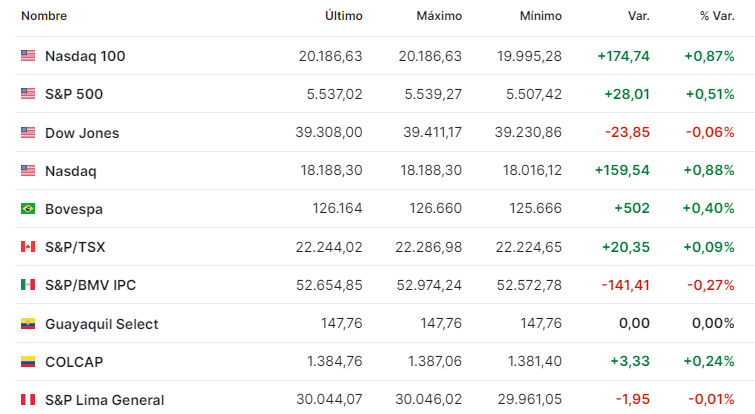Click the Canada flag beside S&P/TSX
The height and width of the screenshot is (414, 755).
tap(28, 246)
